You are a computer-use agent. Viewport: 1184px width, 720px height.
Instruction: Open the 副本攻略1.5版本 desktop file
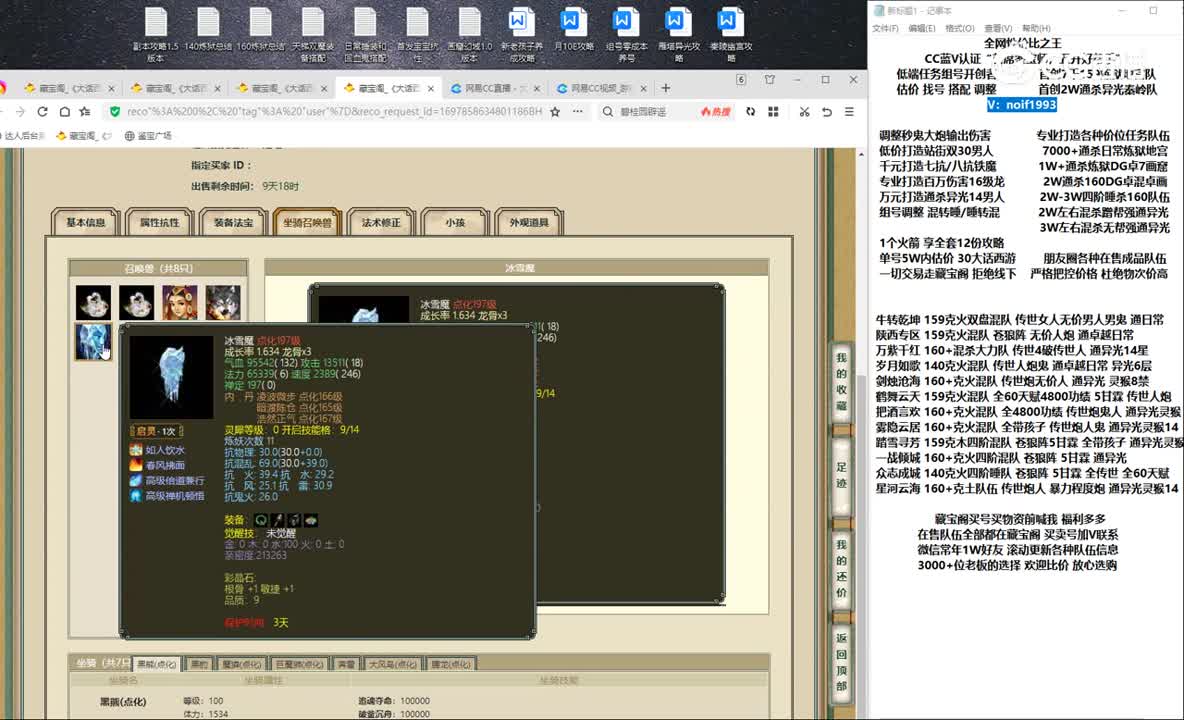[x=156, y=34]
